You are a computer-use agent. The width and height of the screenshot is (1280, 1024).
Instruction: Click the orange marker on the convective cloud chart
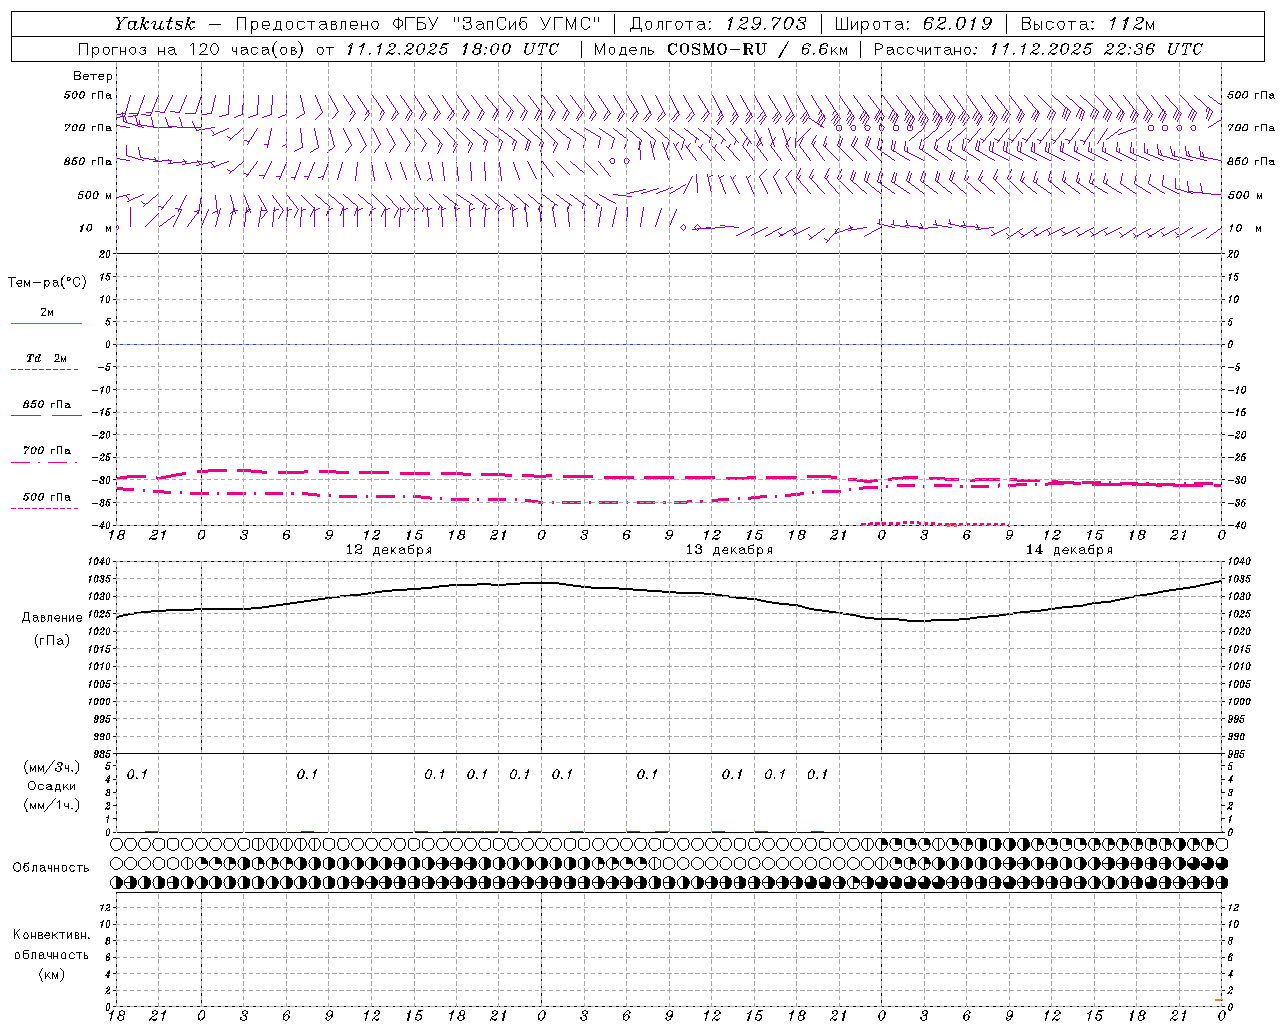coord(1219,1000)
